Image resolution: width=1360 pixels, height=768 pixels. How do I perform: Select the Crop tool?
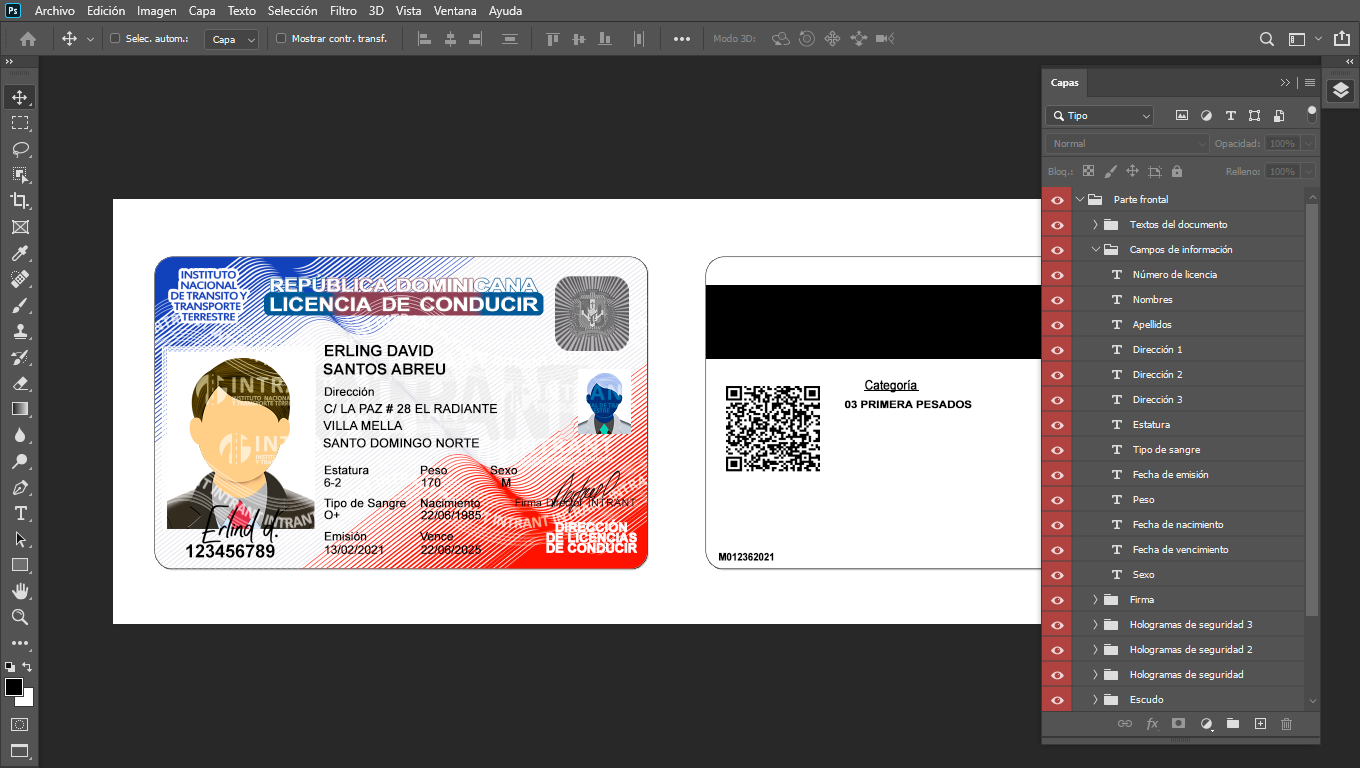point(20,201)
